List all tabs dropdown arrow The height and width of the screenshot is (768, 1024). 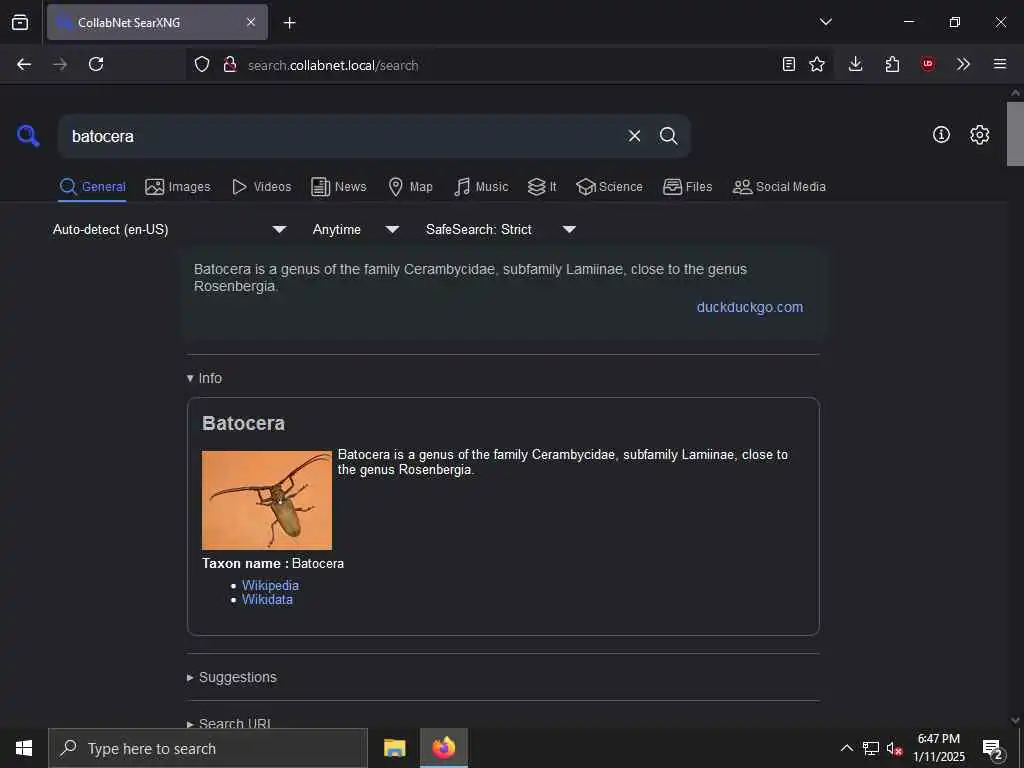825,22
